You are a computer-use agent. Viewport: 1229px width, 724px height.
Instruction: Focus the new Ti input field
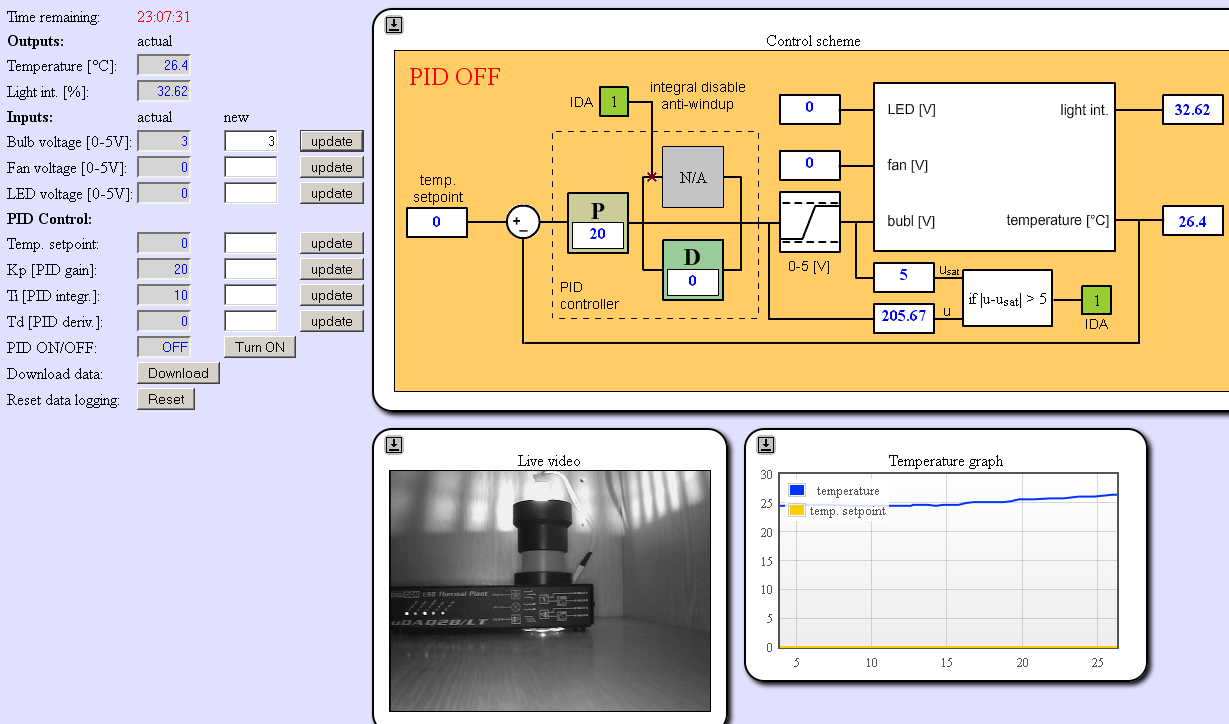(250, 295)
